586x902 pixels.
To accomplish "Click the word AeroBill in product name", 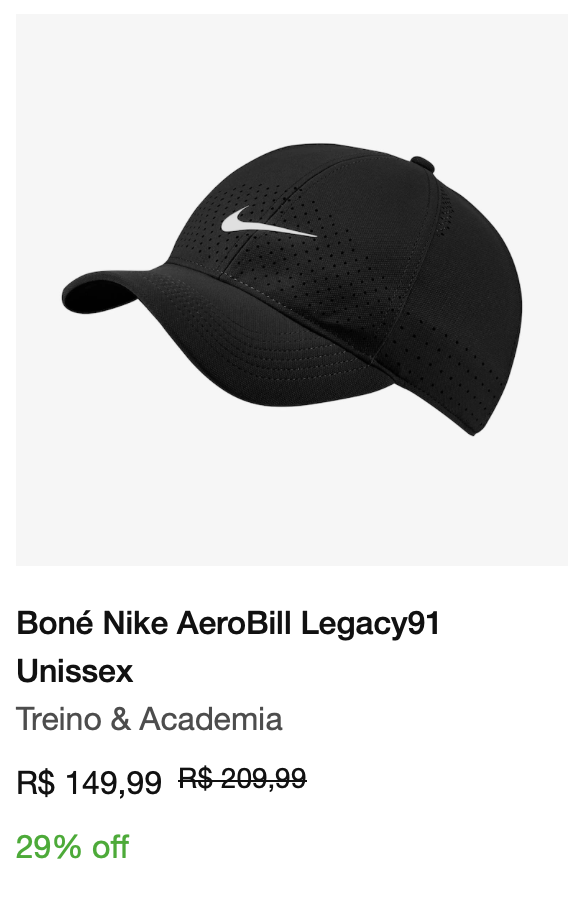I will [233, 624].
